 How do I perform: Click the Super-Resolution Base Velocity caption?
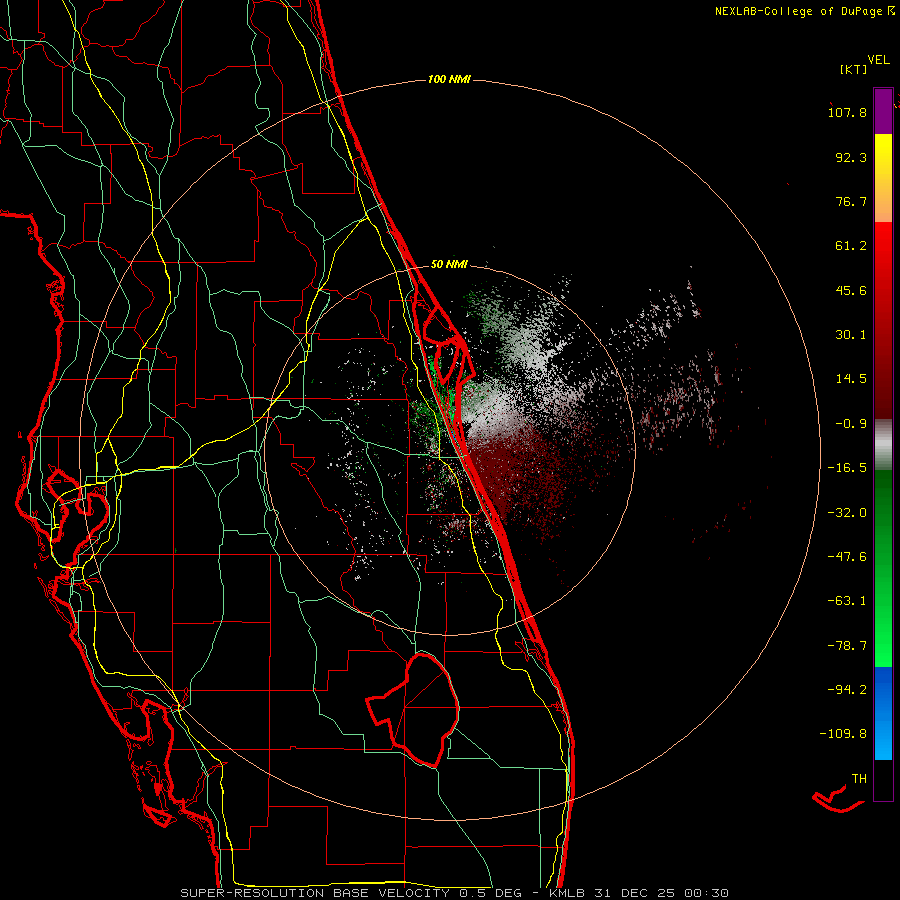coord(454,893)
